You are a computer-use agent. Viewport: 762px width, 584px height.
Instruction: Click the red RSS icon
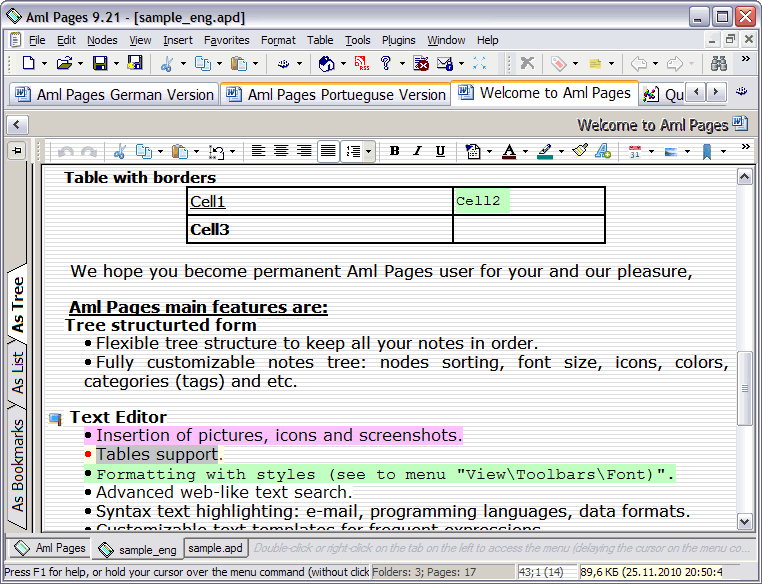click(362, 63)
